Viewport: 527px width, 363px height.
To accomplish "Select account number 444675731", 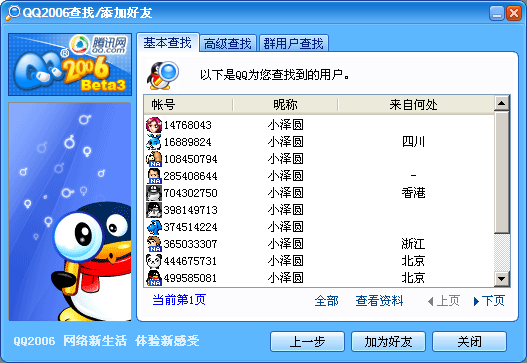I will (191, 261).
